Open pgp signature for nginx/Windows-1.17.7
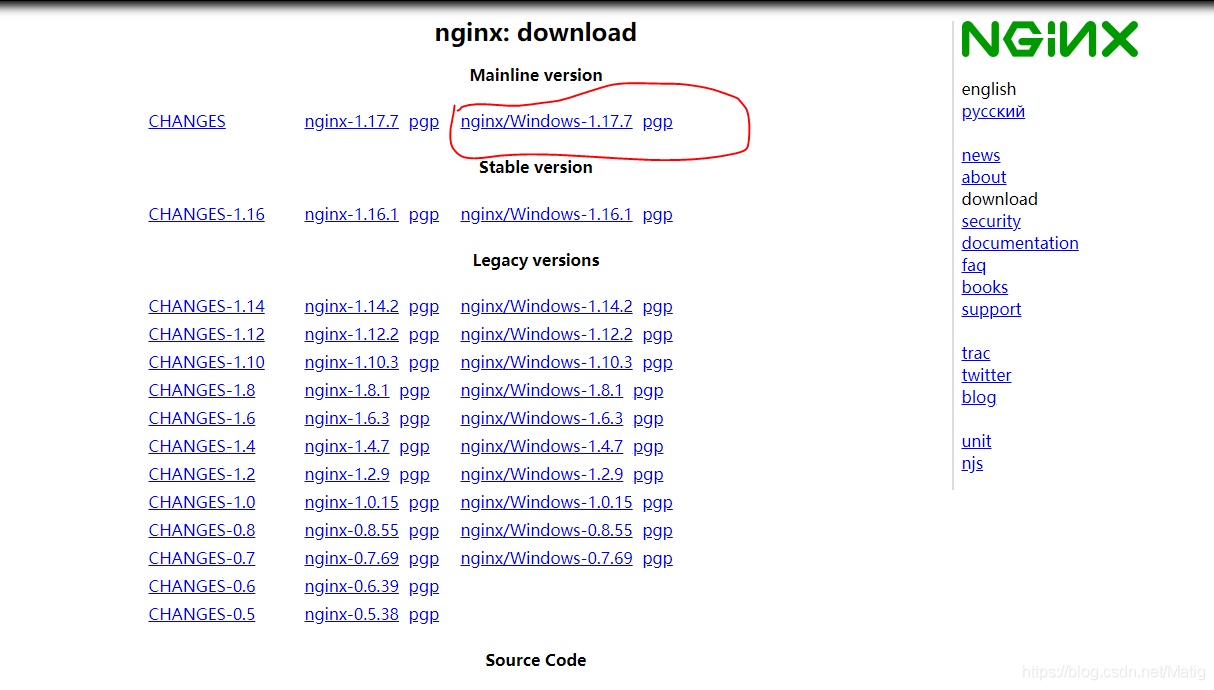This screenshot has height=690, width=1214. 657,122
